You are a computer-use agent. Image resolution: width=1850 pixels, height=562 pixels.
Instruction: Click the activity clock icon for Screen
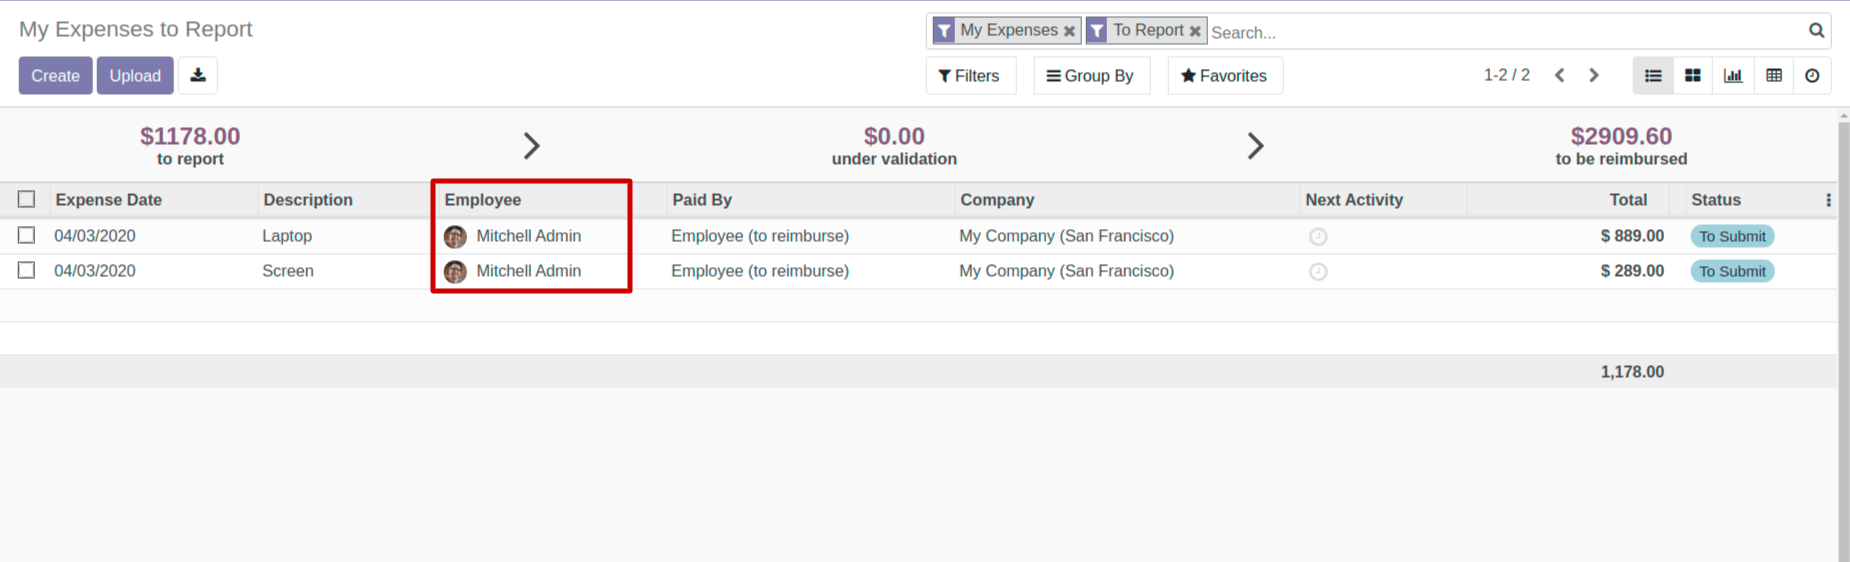1318,272
